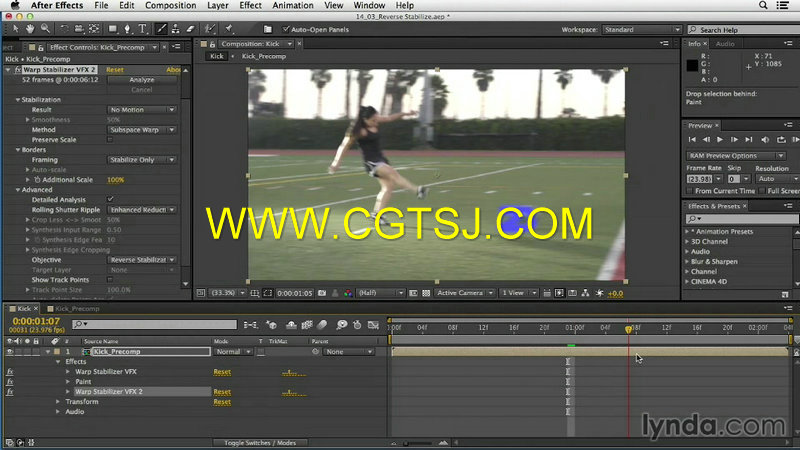Open the Graph Editor timeline icon
Image resolution: width=800 pixels, height=450 pixels.
click(x=373, y=324)
